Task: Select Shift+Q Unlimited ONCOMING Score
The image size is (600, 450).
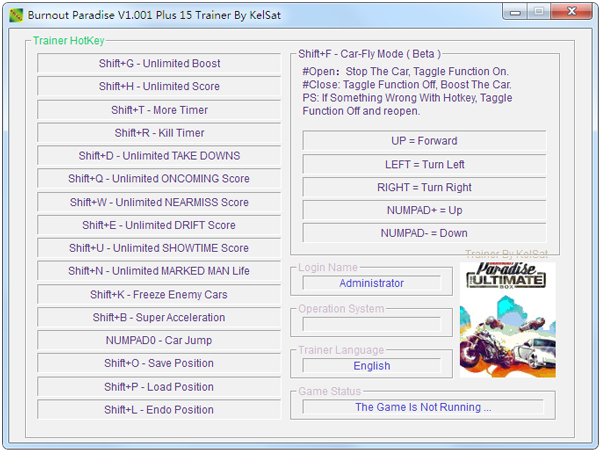Action: [159, 178]
